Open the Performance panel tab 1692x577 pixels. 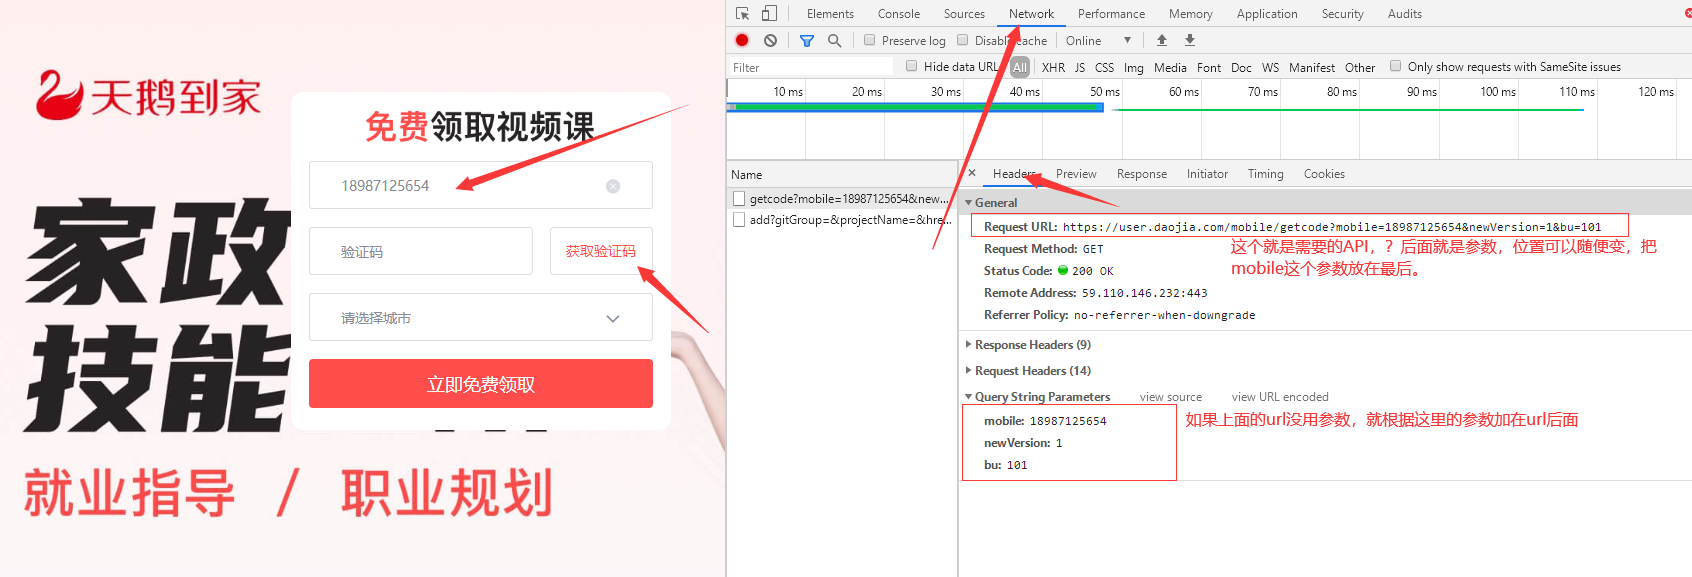(1111, 14)
